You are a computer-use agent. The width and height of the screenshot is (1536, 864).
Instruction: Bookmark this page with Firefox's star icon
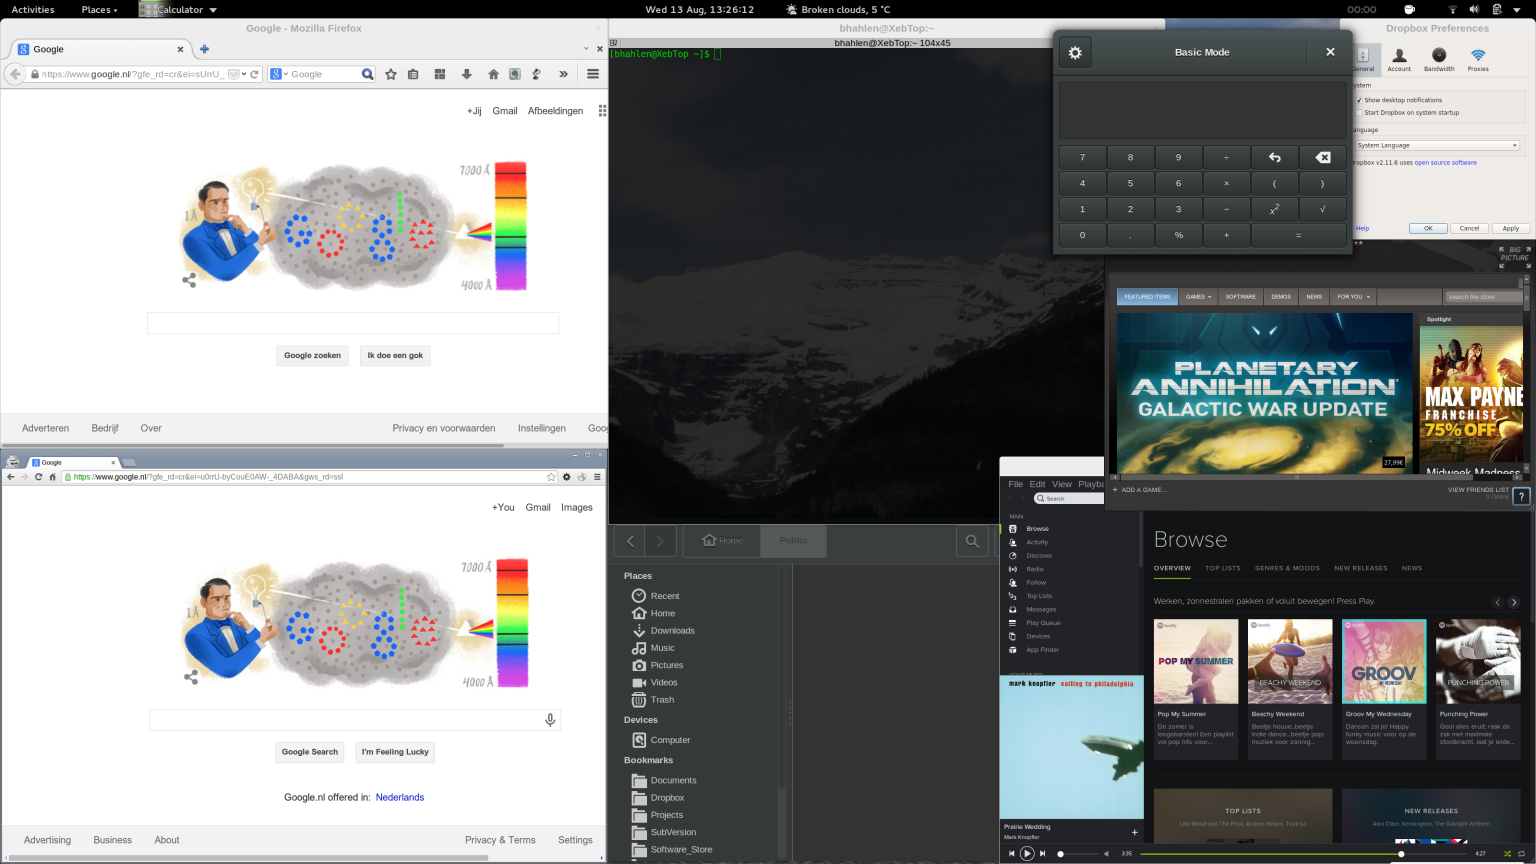click(x=391, y=74)
